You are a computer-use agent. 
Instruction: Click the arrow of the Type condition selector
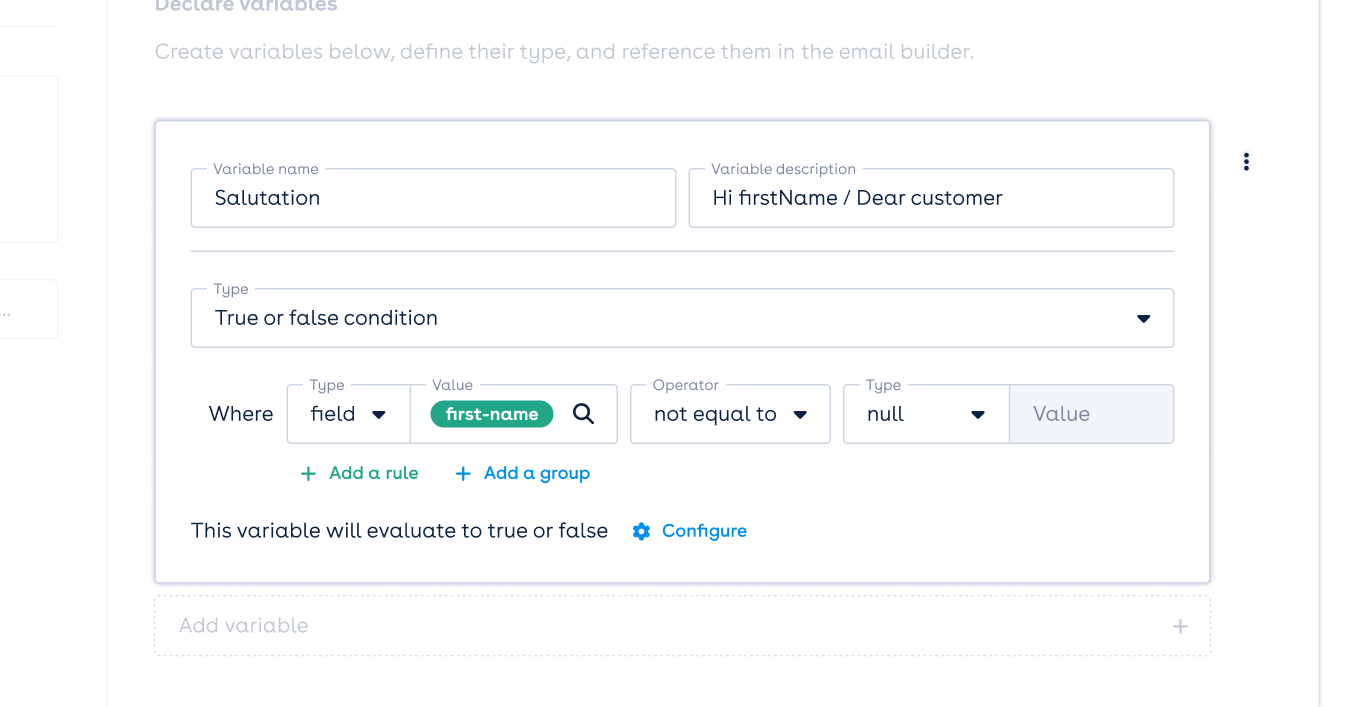click(1144, 319)
